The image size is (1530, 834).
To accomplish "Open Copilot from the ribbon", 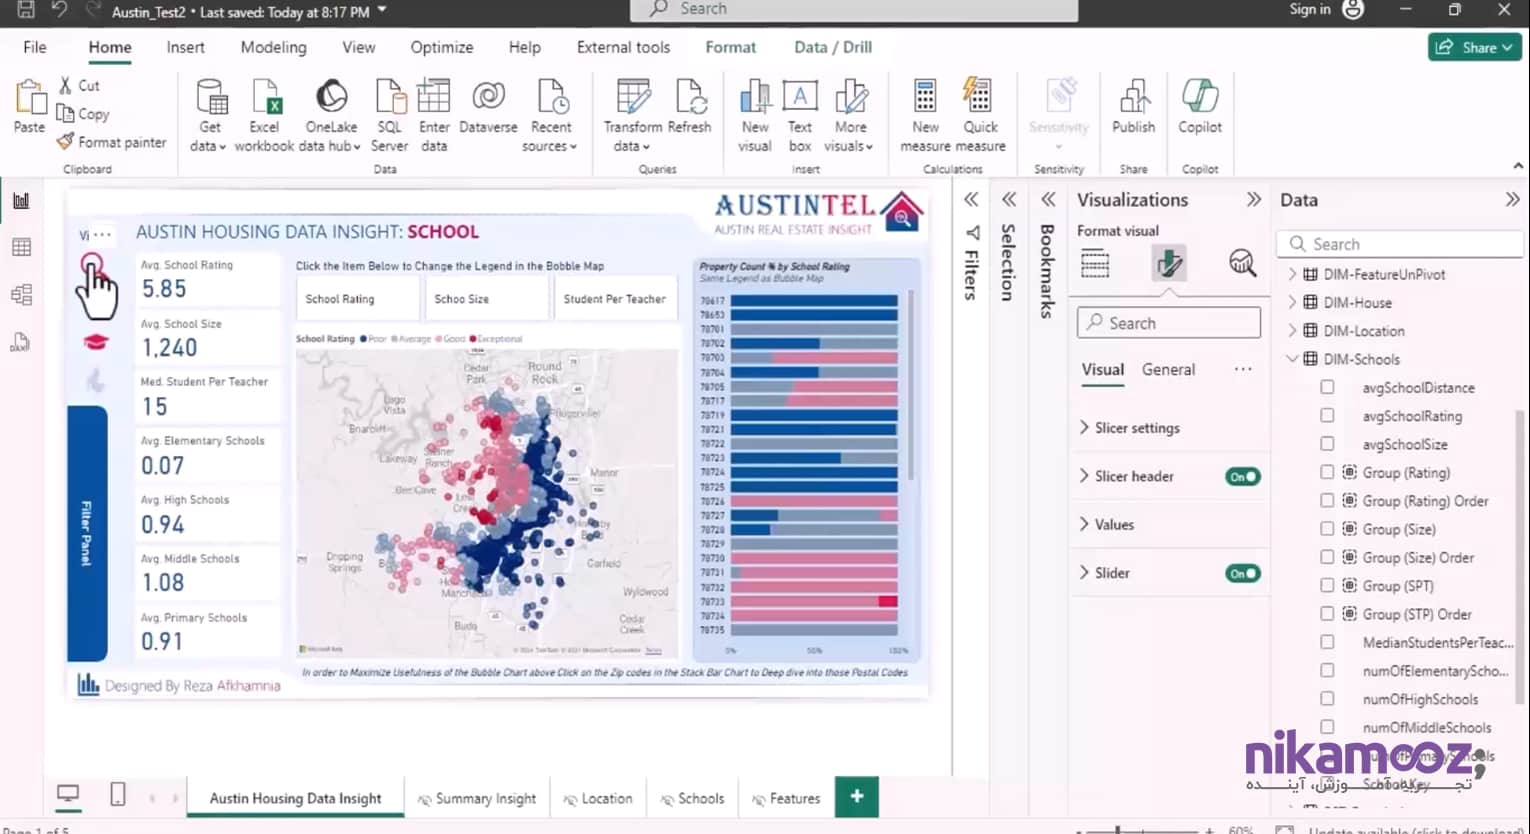I will pos(1199,99).
